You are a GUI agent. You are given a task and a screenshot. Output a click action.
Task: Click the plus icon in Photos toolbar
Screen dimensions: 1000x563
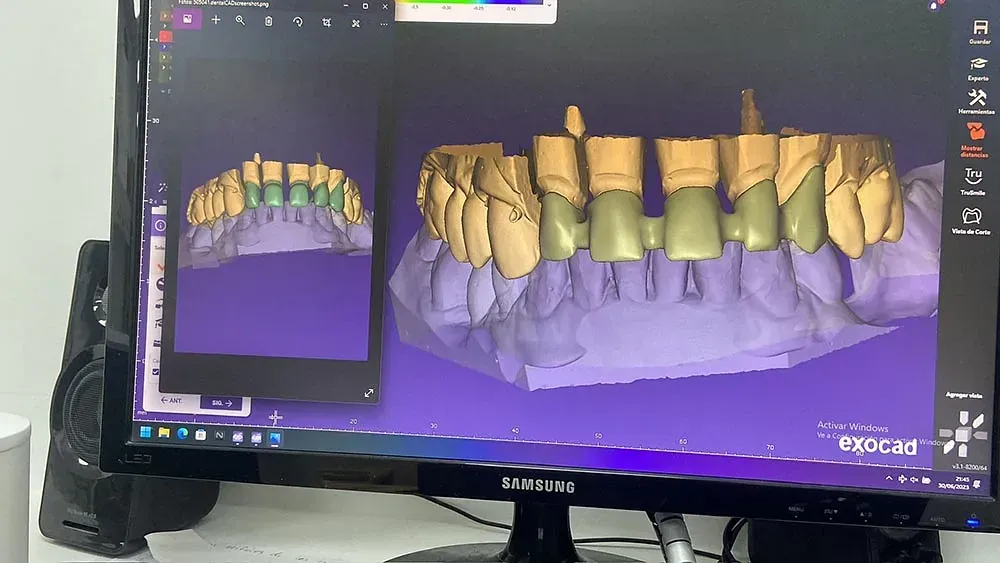tap(216, 20)
